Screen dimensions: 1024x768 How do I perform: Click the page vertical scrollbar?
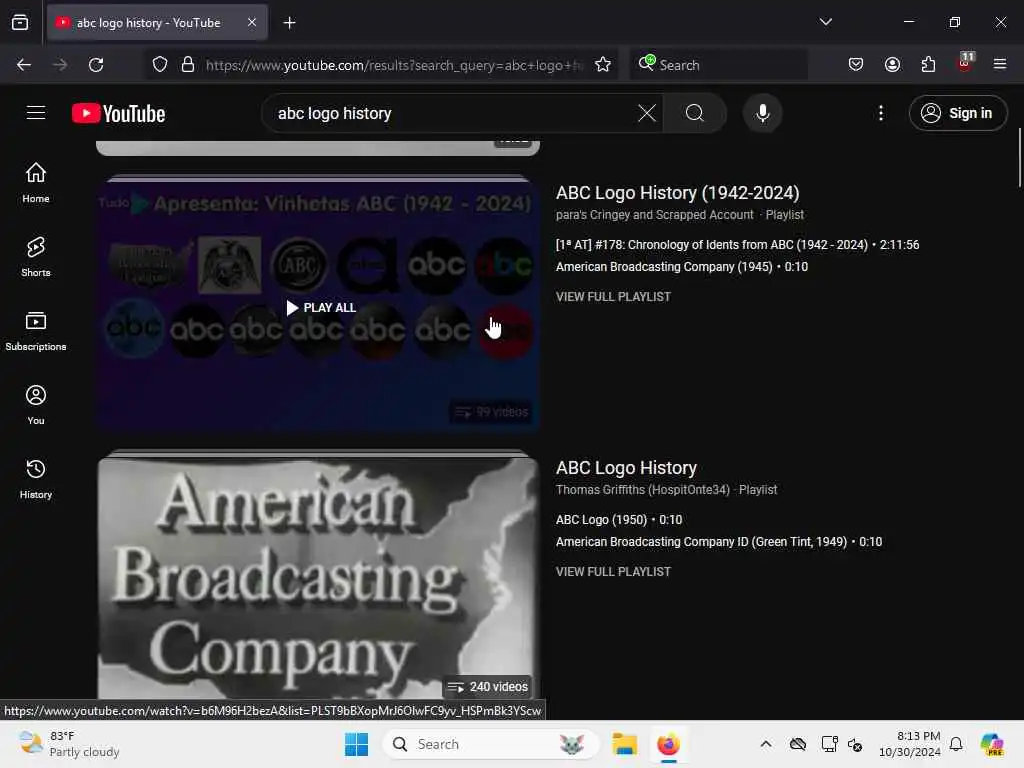coord(1019,157)
